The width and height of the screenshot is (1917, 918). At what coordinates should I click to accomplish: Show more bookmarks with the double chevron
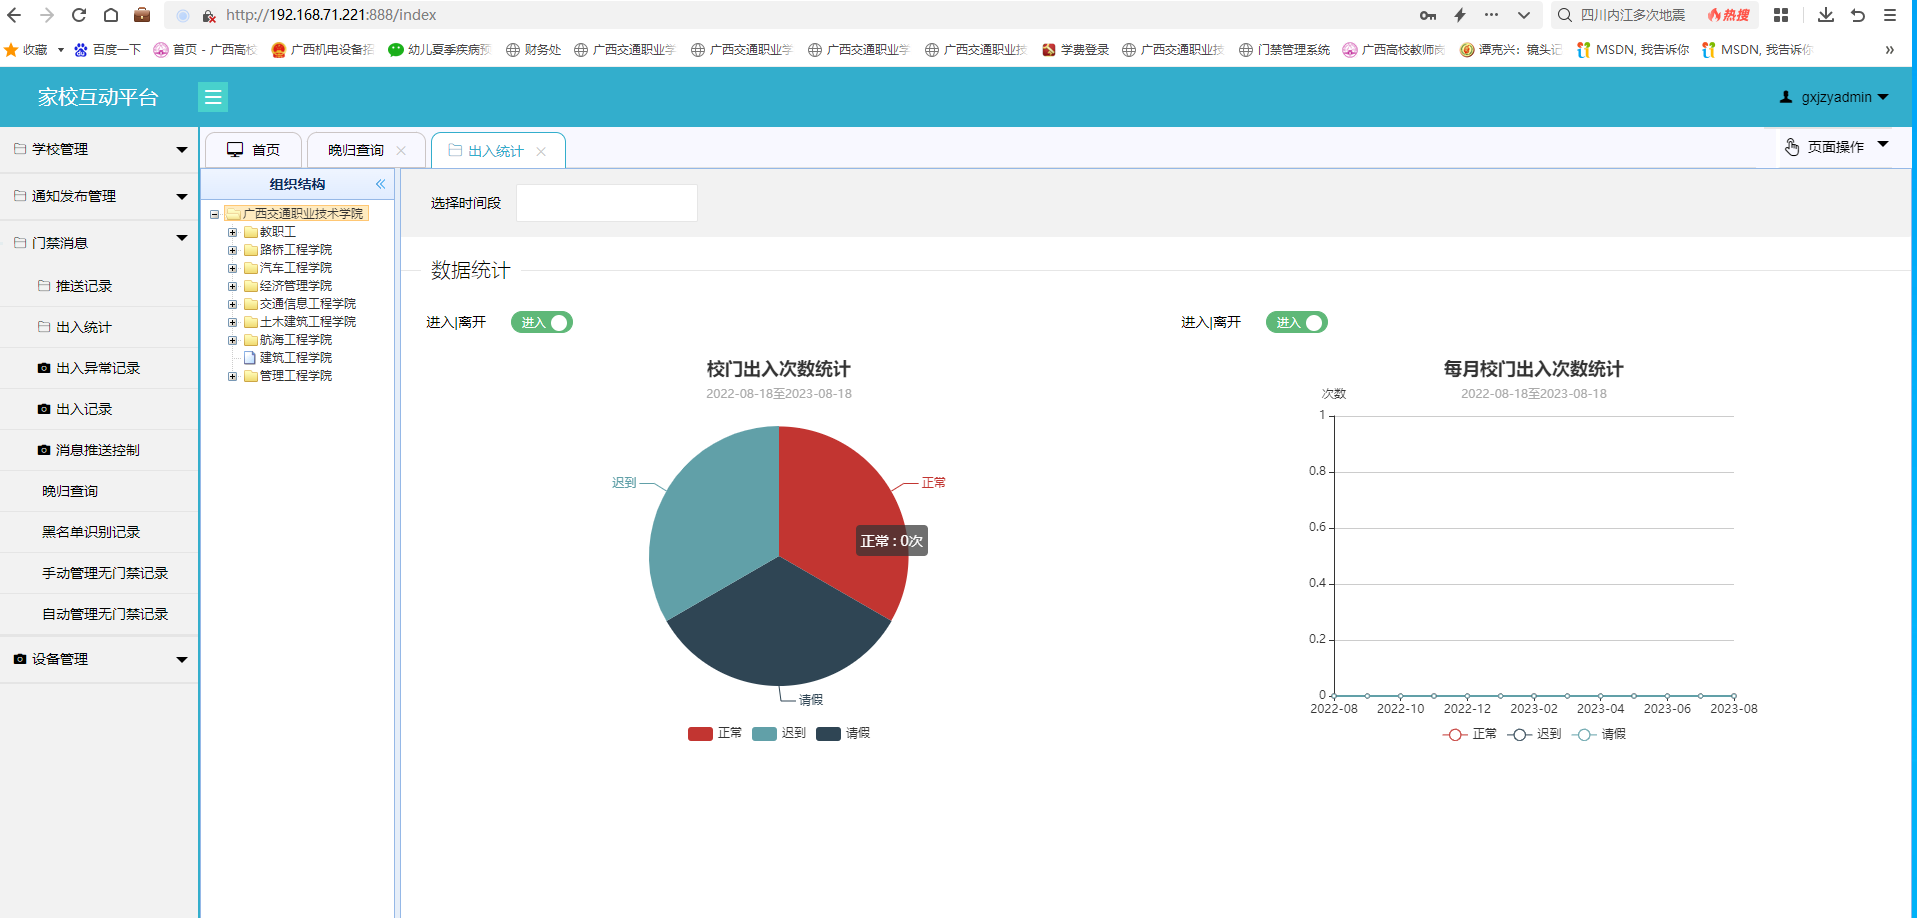click(1889, 49)
